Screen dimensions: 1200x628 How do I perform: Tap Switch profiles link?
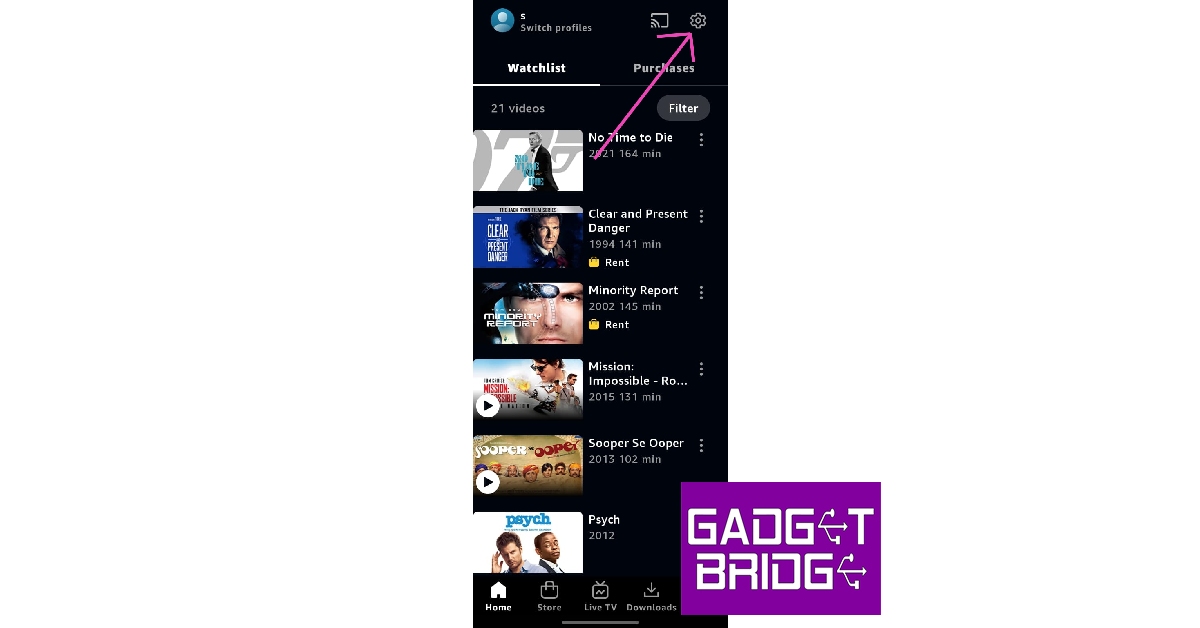point(556,28)
